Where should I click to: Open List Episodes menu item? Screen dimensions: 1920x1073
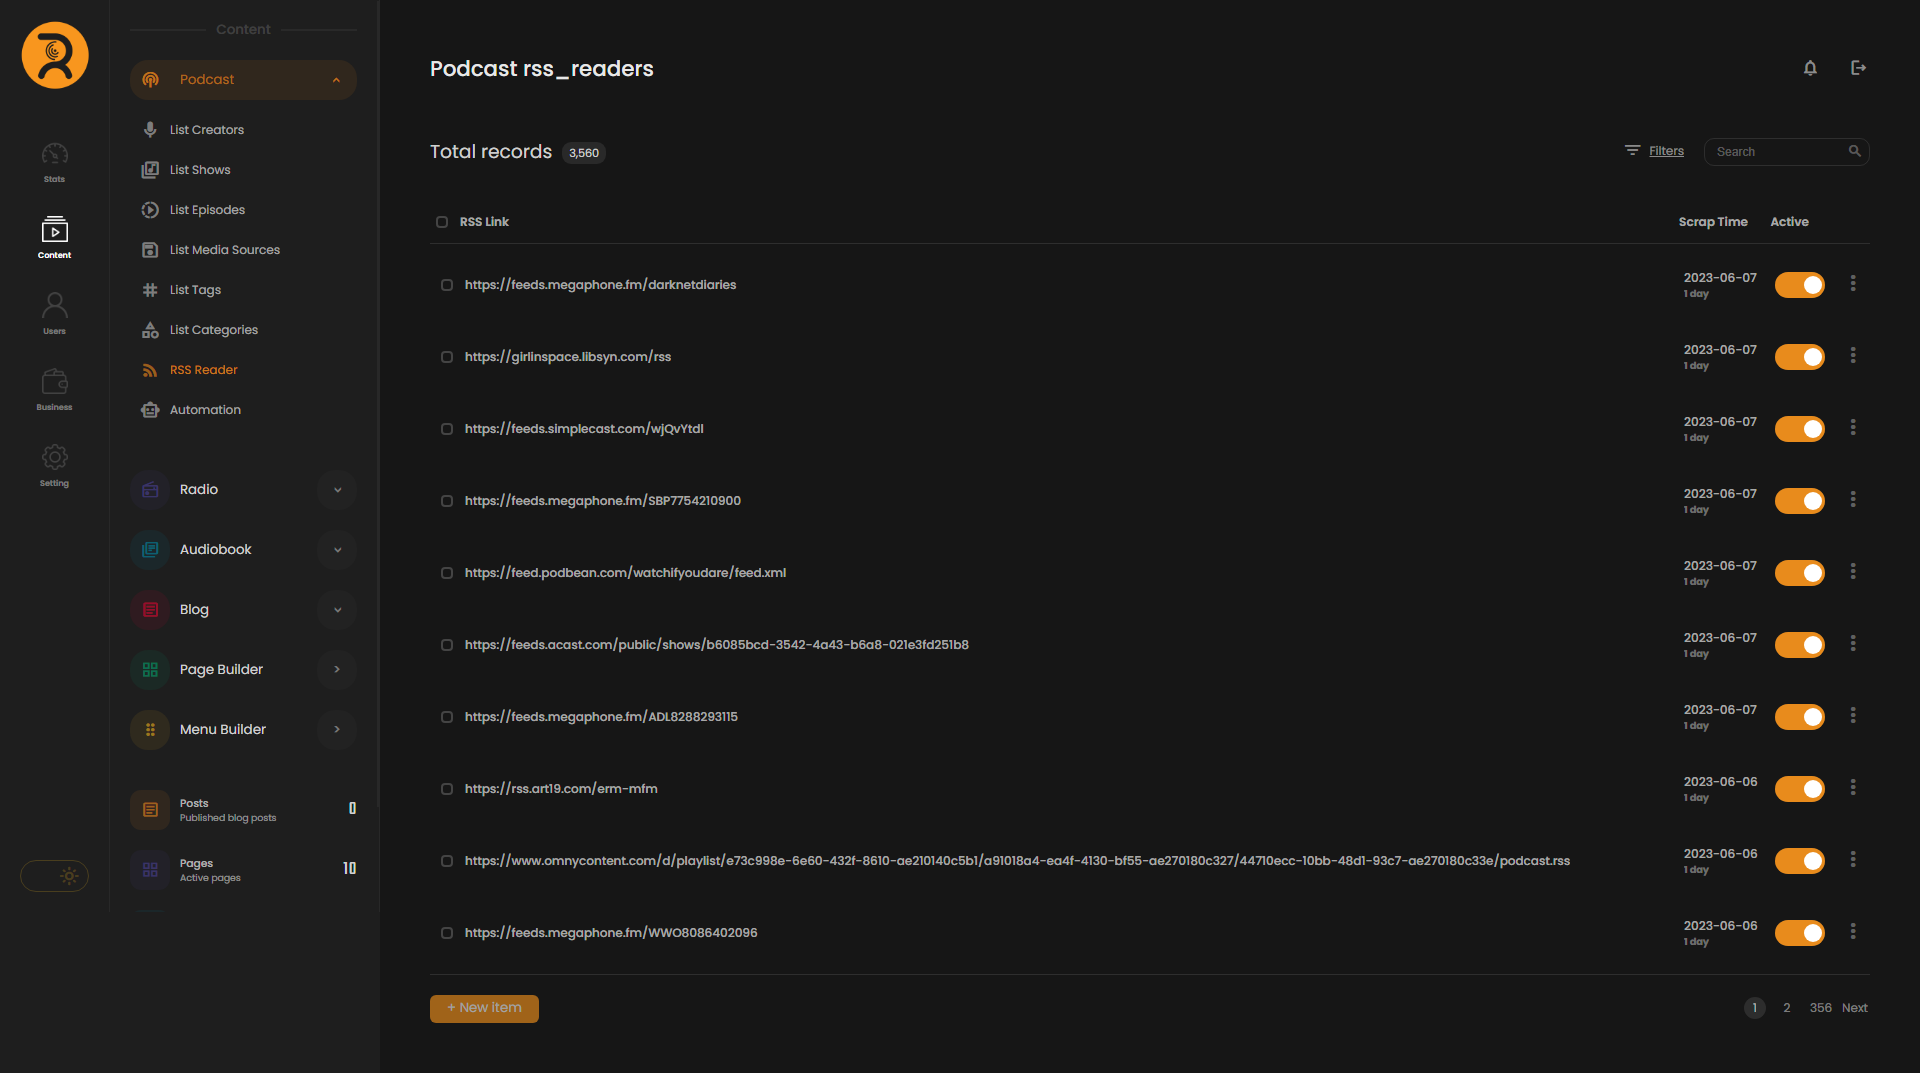pos(207,210)
